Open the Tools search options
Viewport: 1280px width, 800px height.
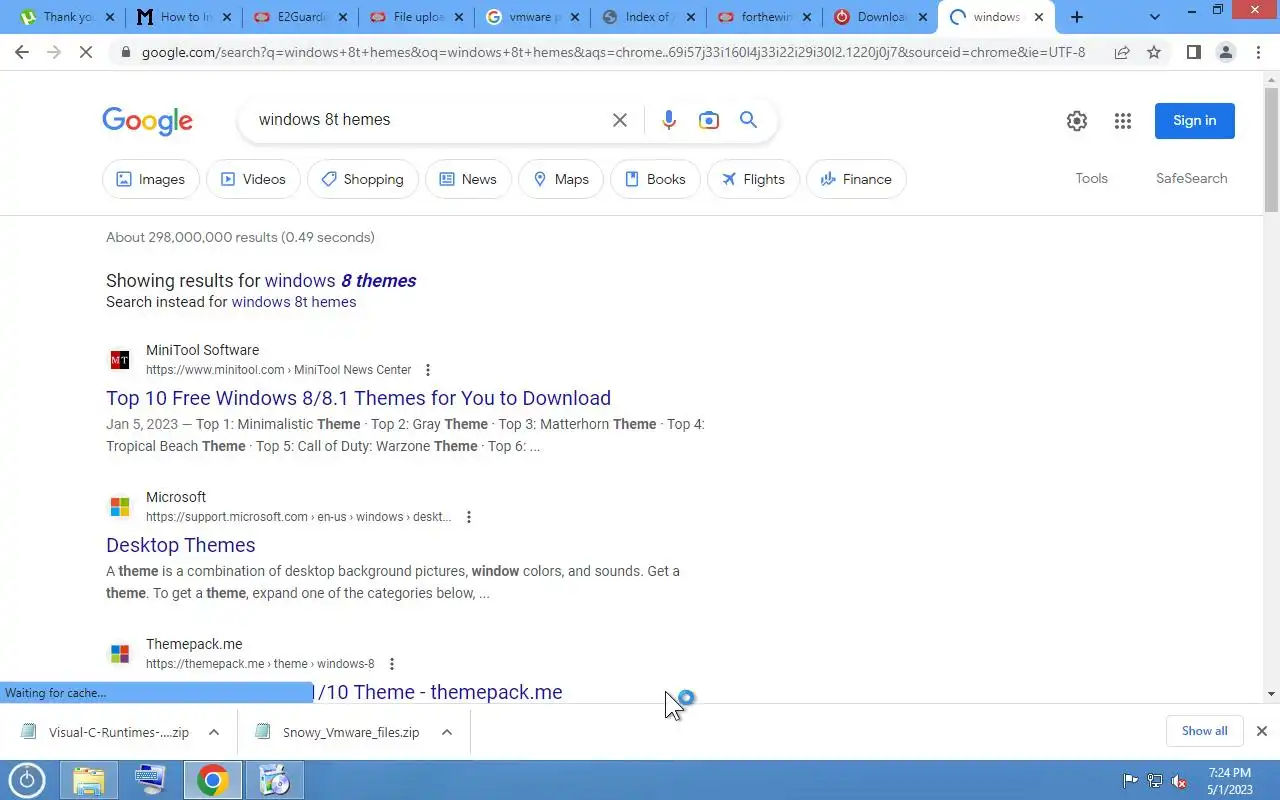click(x=1091, y=178)
